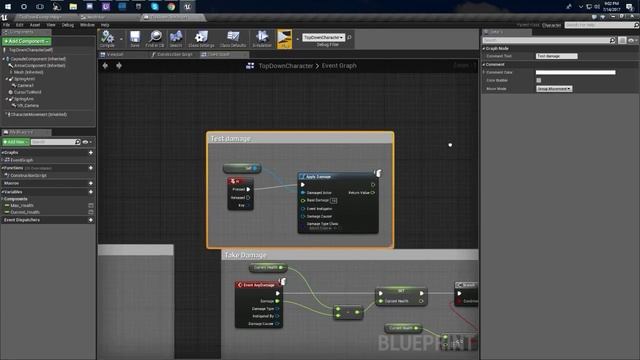The height and width of the screenshot is (360, 640).
Task: Open the Move Mode dropdown
Action: (554, 89)
